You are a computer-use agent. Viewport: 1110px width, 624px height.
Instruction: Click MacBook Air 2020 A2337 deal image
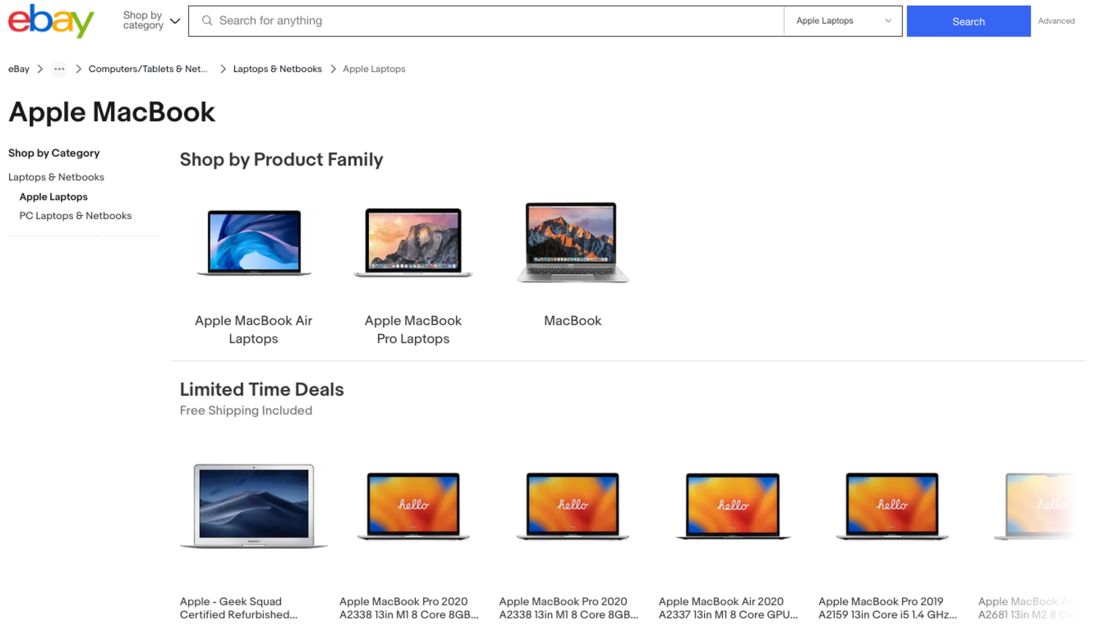coord(733,506)
